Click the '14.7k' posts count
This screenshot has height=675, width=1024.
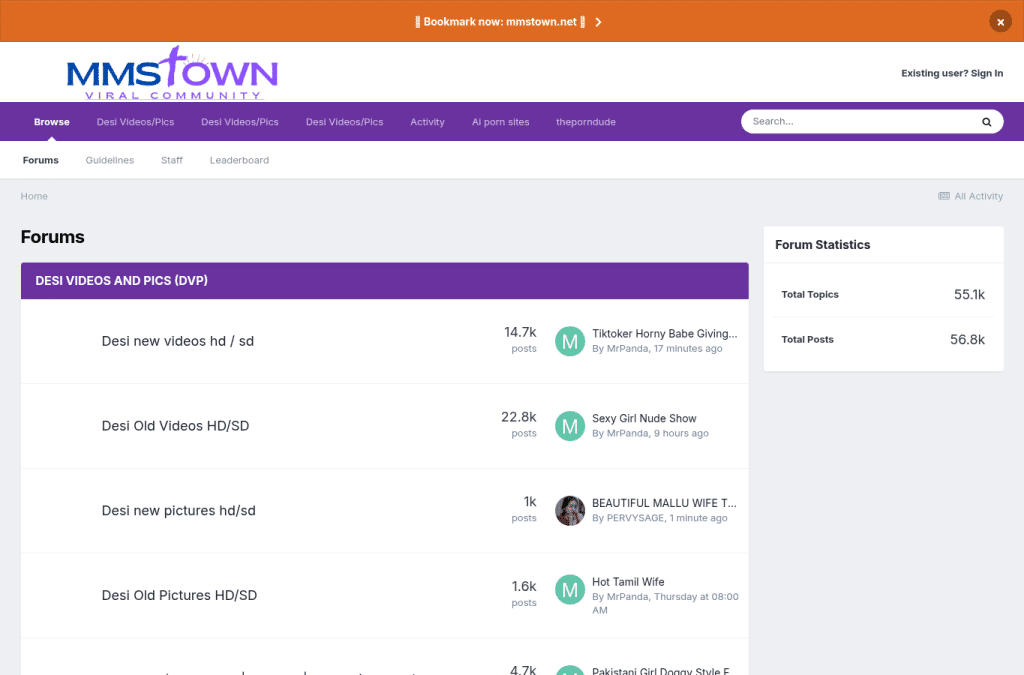[520, 332]
